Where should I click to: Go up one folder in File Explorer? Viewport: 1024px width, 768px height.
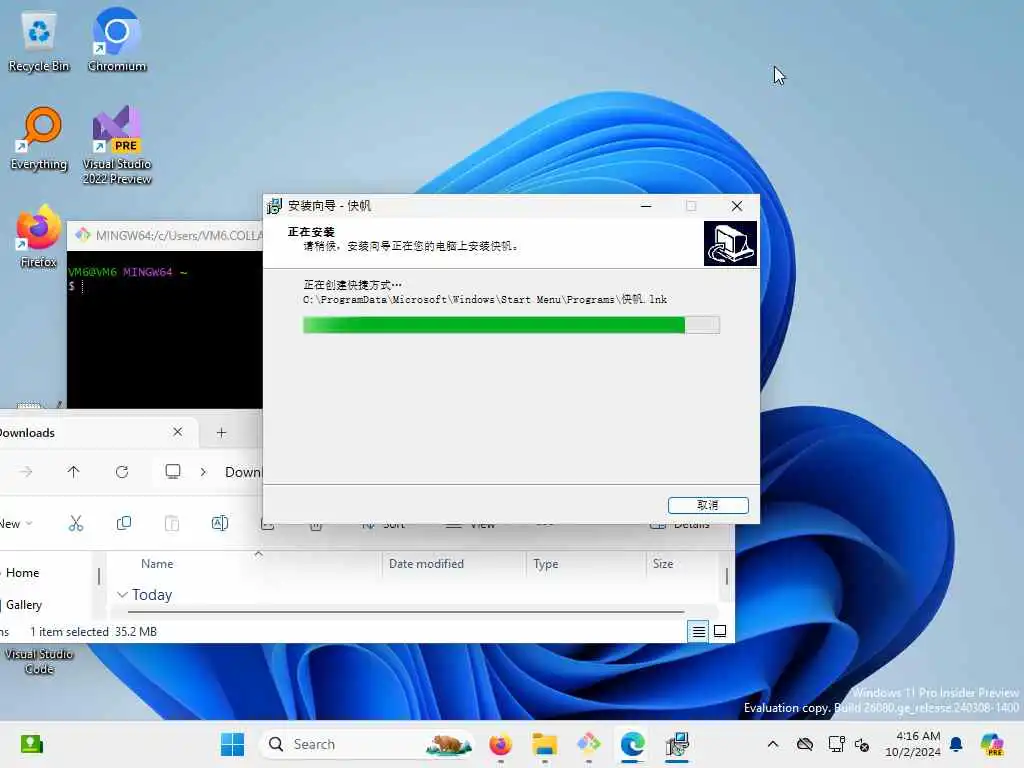tap(73, 472)
